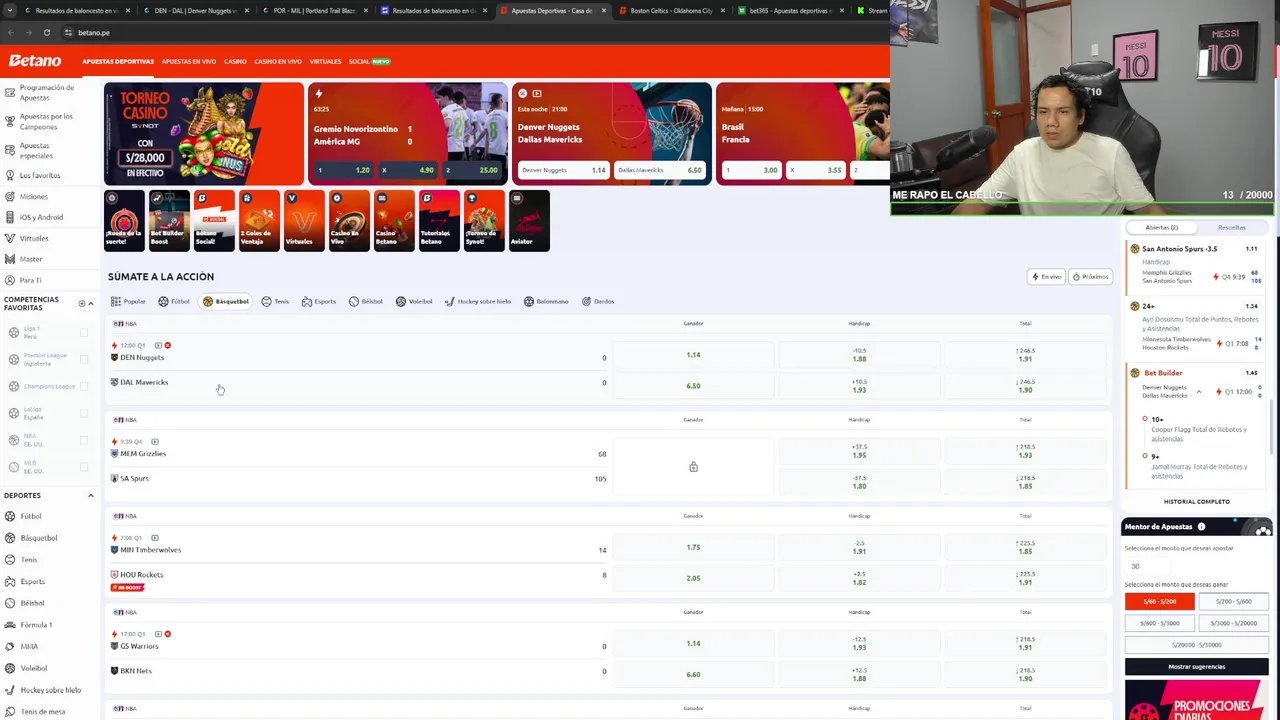Open Master in the sidebar
Viewport: 1280px width, 720px height.
point(31,259)
